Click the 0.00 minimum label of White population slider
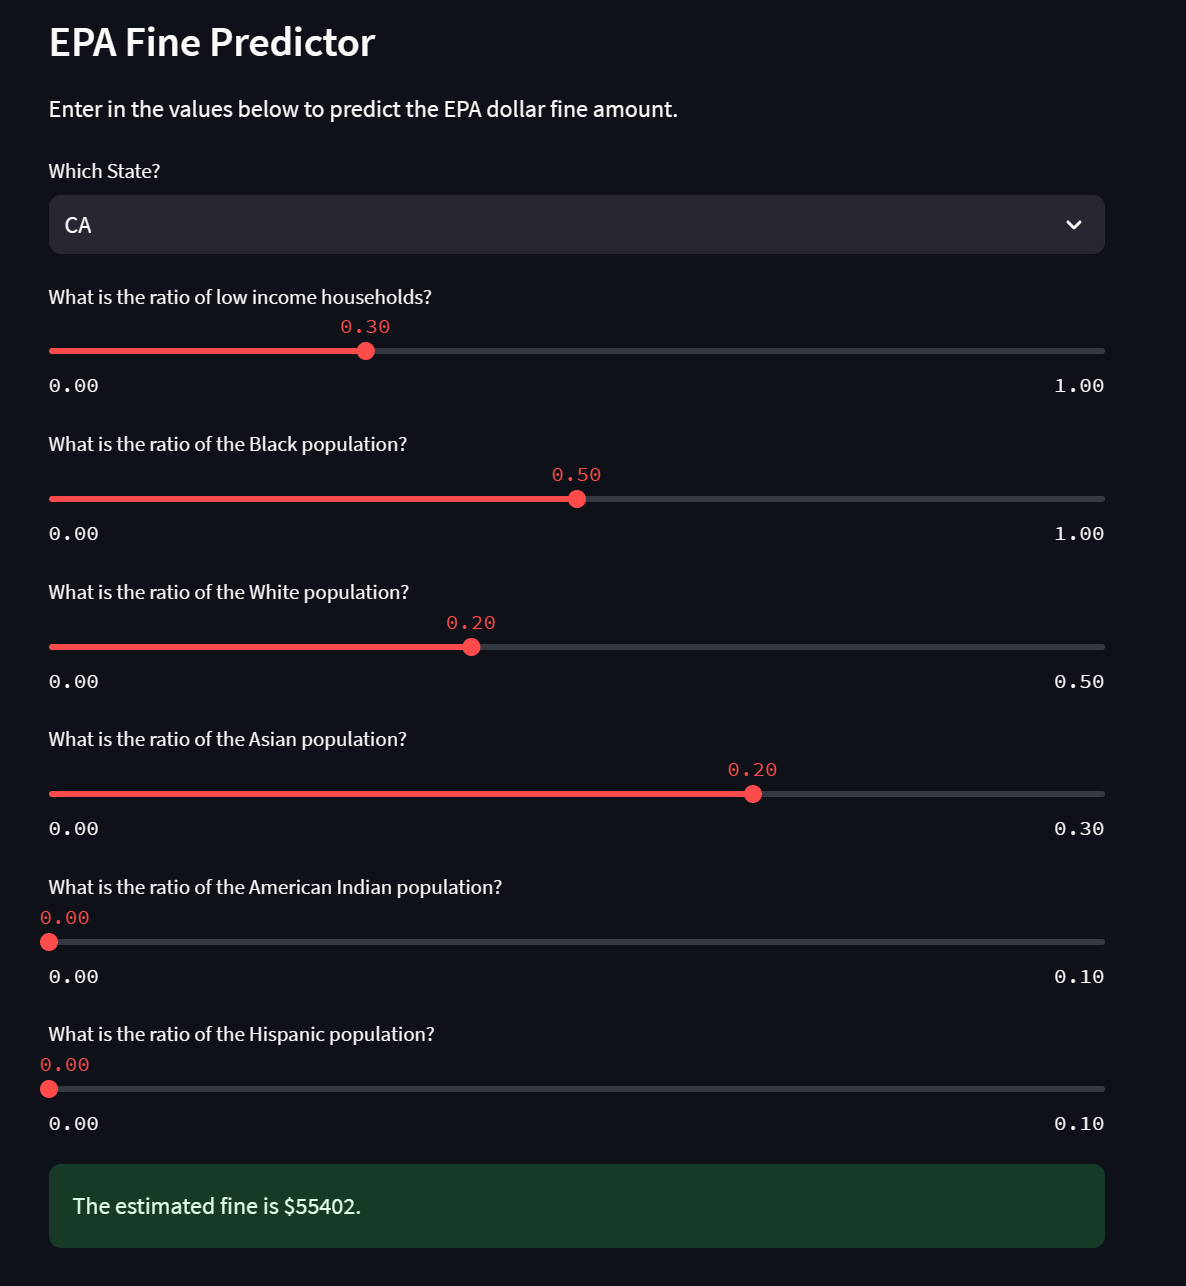This screenshot has width=1186, height=1286. coord(74,682)
